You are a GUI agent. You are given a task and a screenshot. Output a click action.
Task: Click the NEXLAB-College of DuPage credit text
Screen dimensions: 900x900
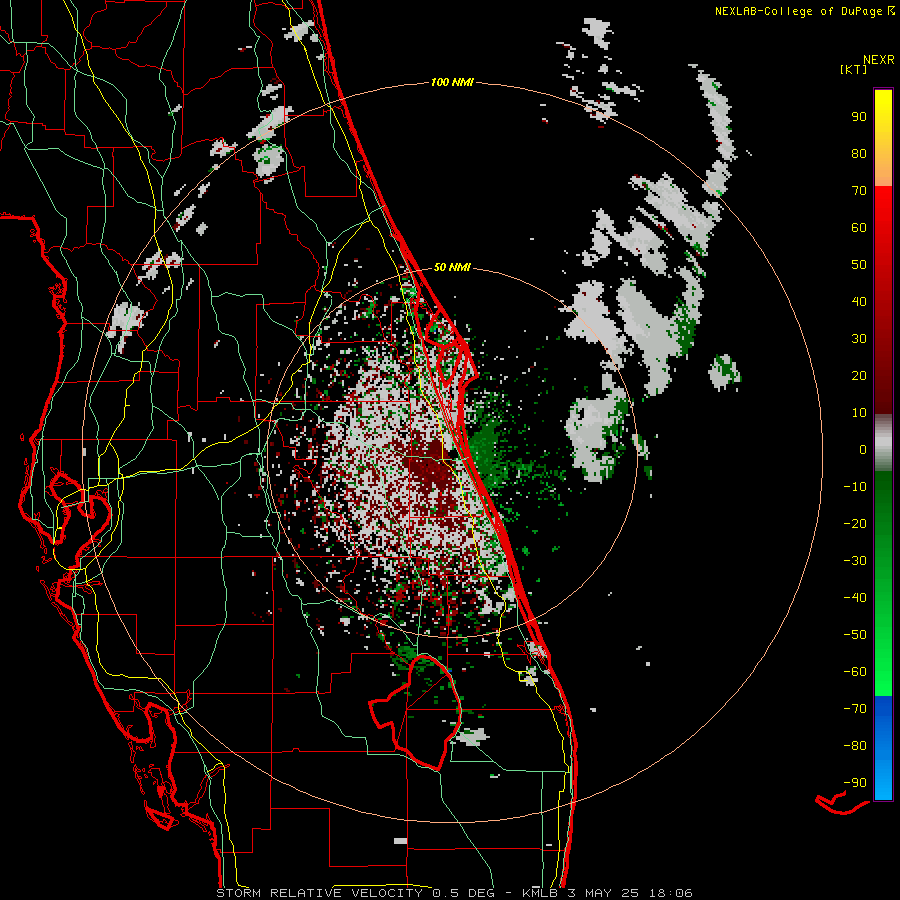point(798,11)
